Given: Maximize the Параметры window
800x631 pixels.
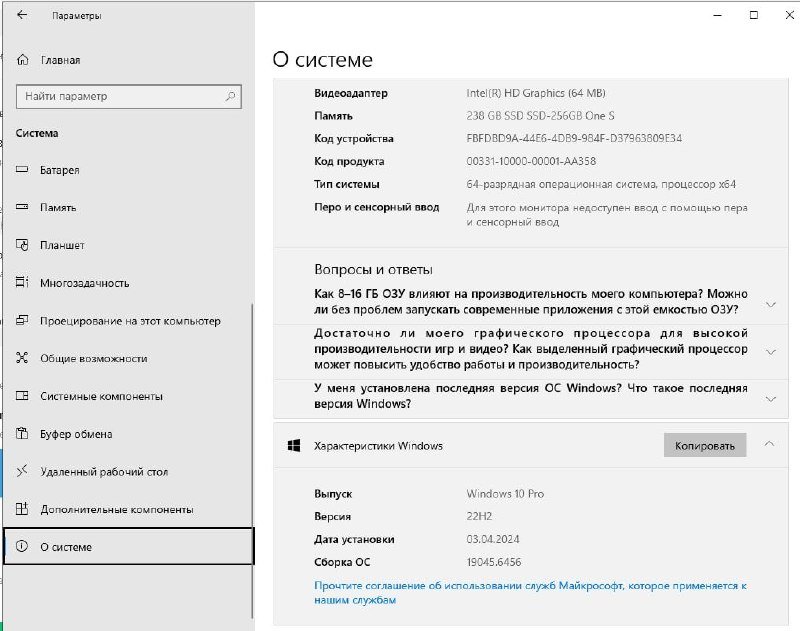Looking at the screenshot, I should pos(754,15).
